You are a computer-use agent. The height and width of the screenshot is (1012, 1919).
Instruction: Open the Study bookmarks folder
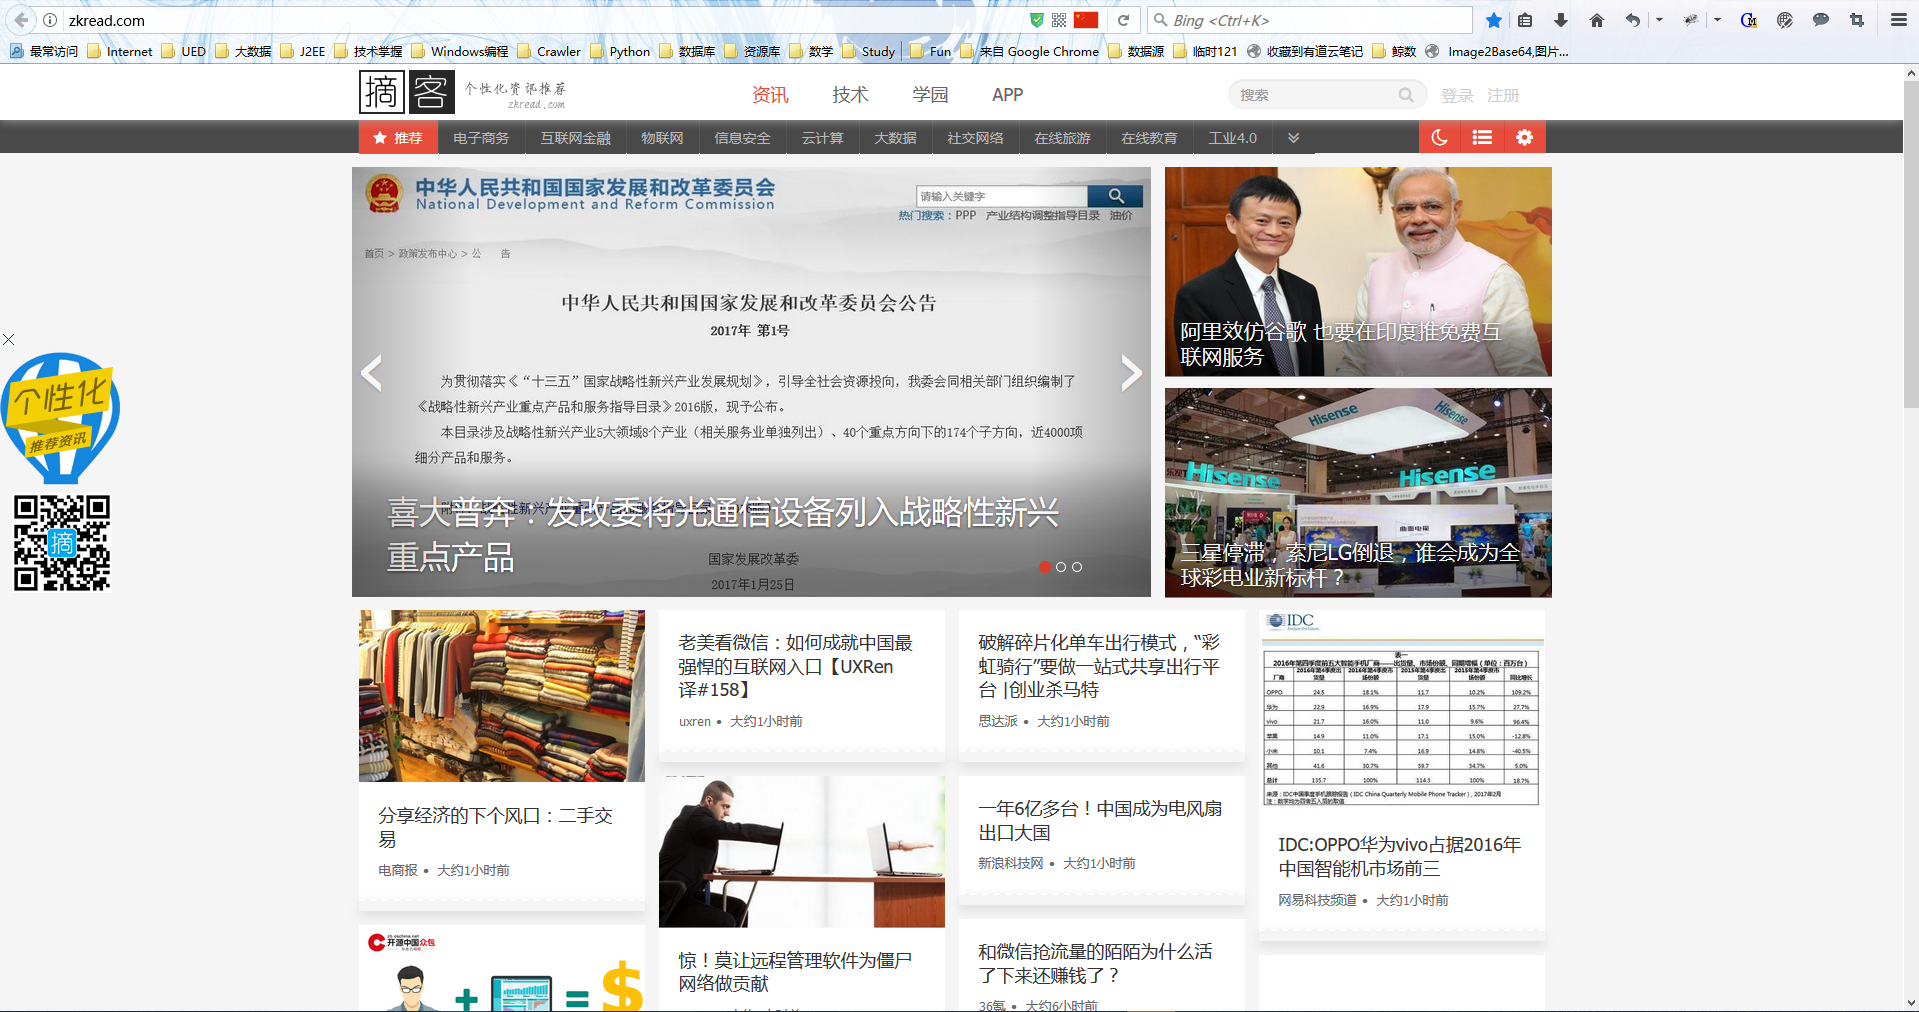coord(869,51)
